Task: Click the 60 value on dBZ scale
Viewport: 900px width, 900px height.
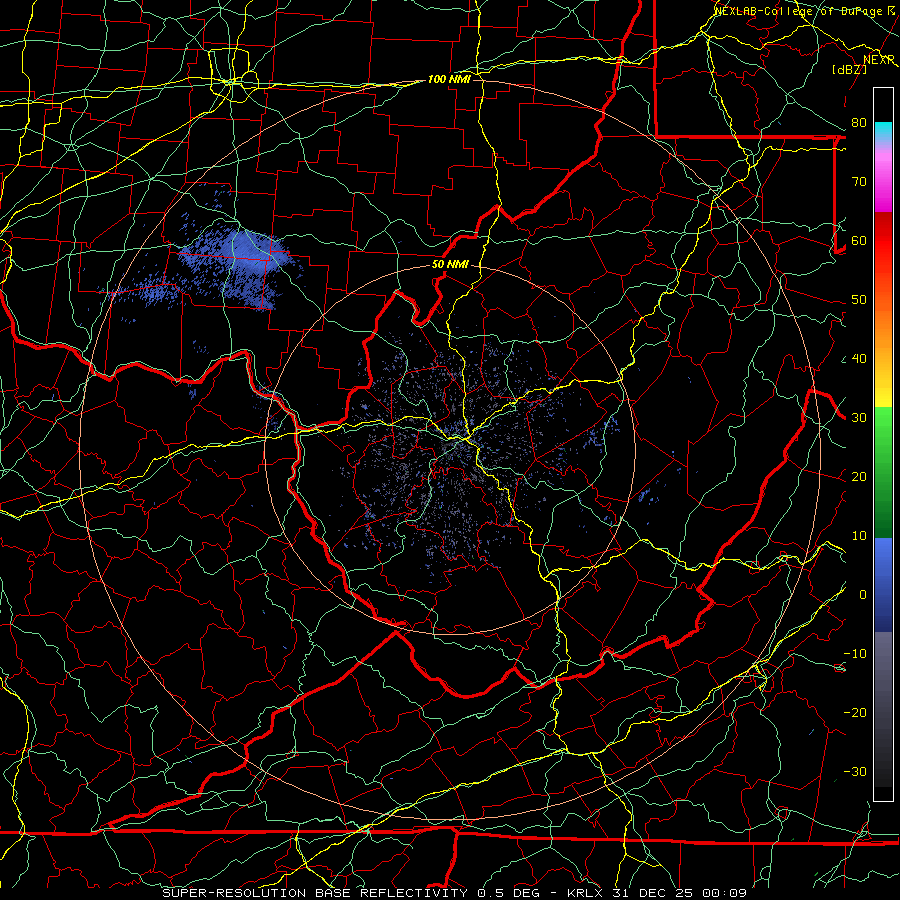Action: [x=859, y=240]
